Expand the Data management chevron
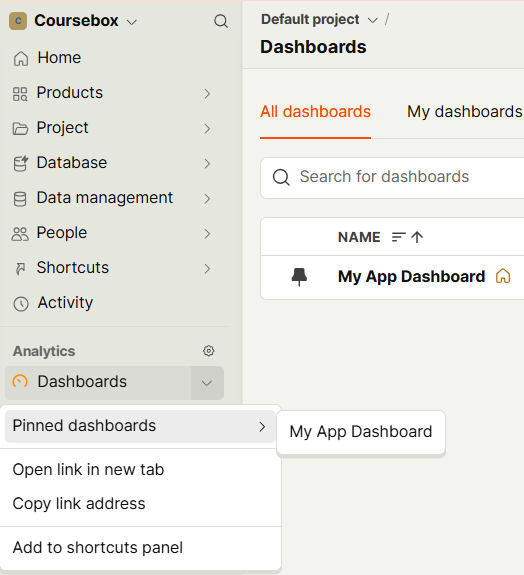The width and height of the screenshot is (524, 575). tap(207, 198)
